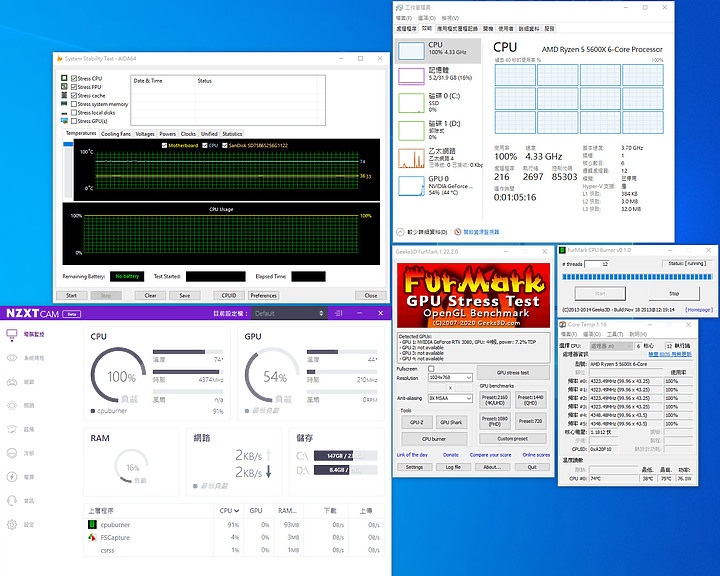Switch to Clocks tab in AIDA64
Viewport: 720px width, 576px height.
(x=188, y=134)
